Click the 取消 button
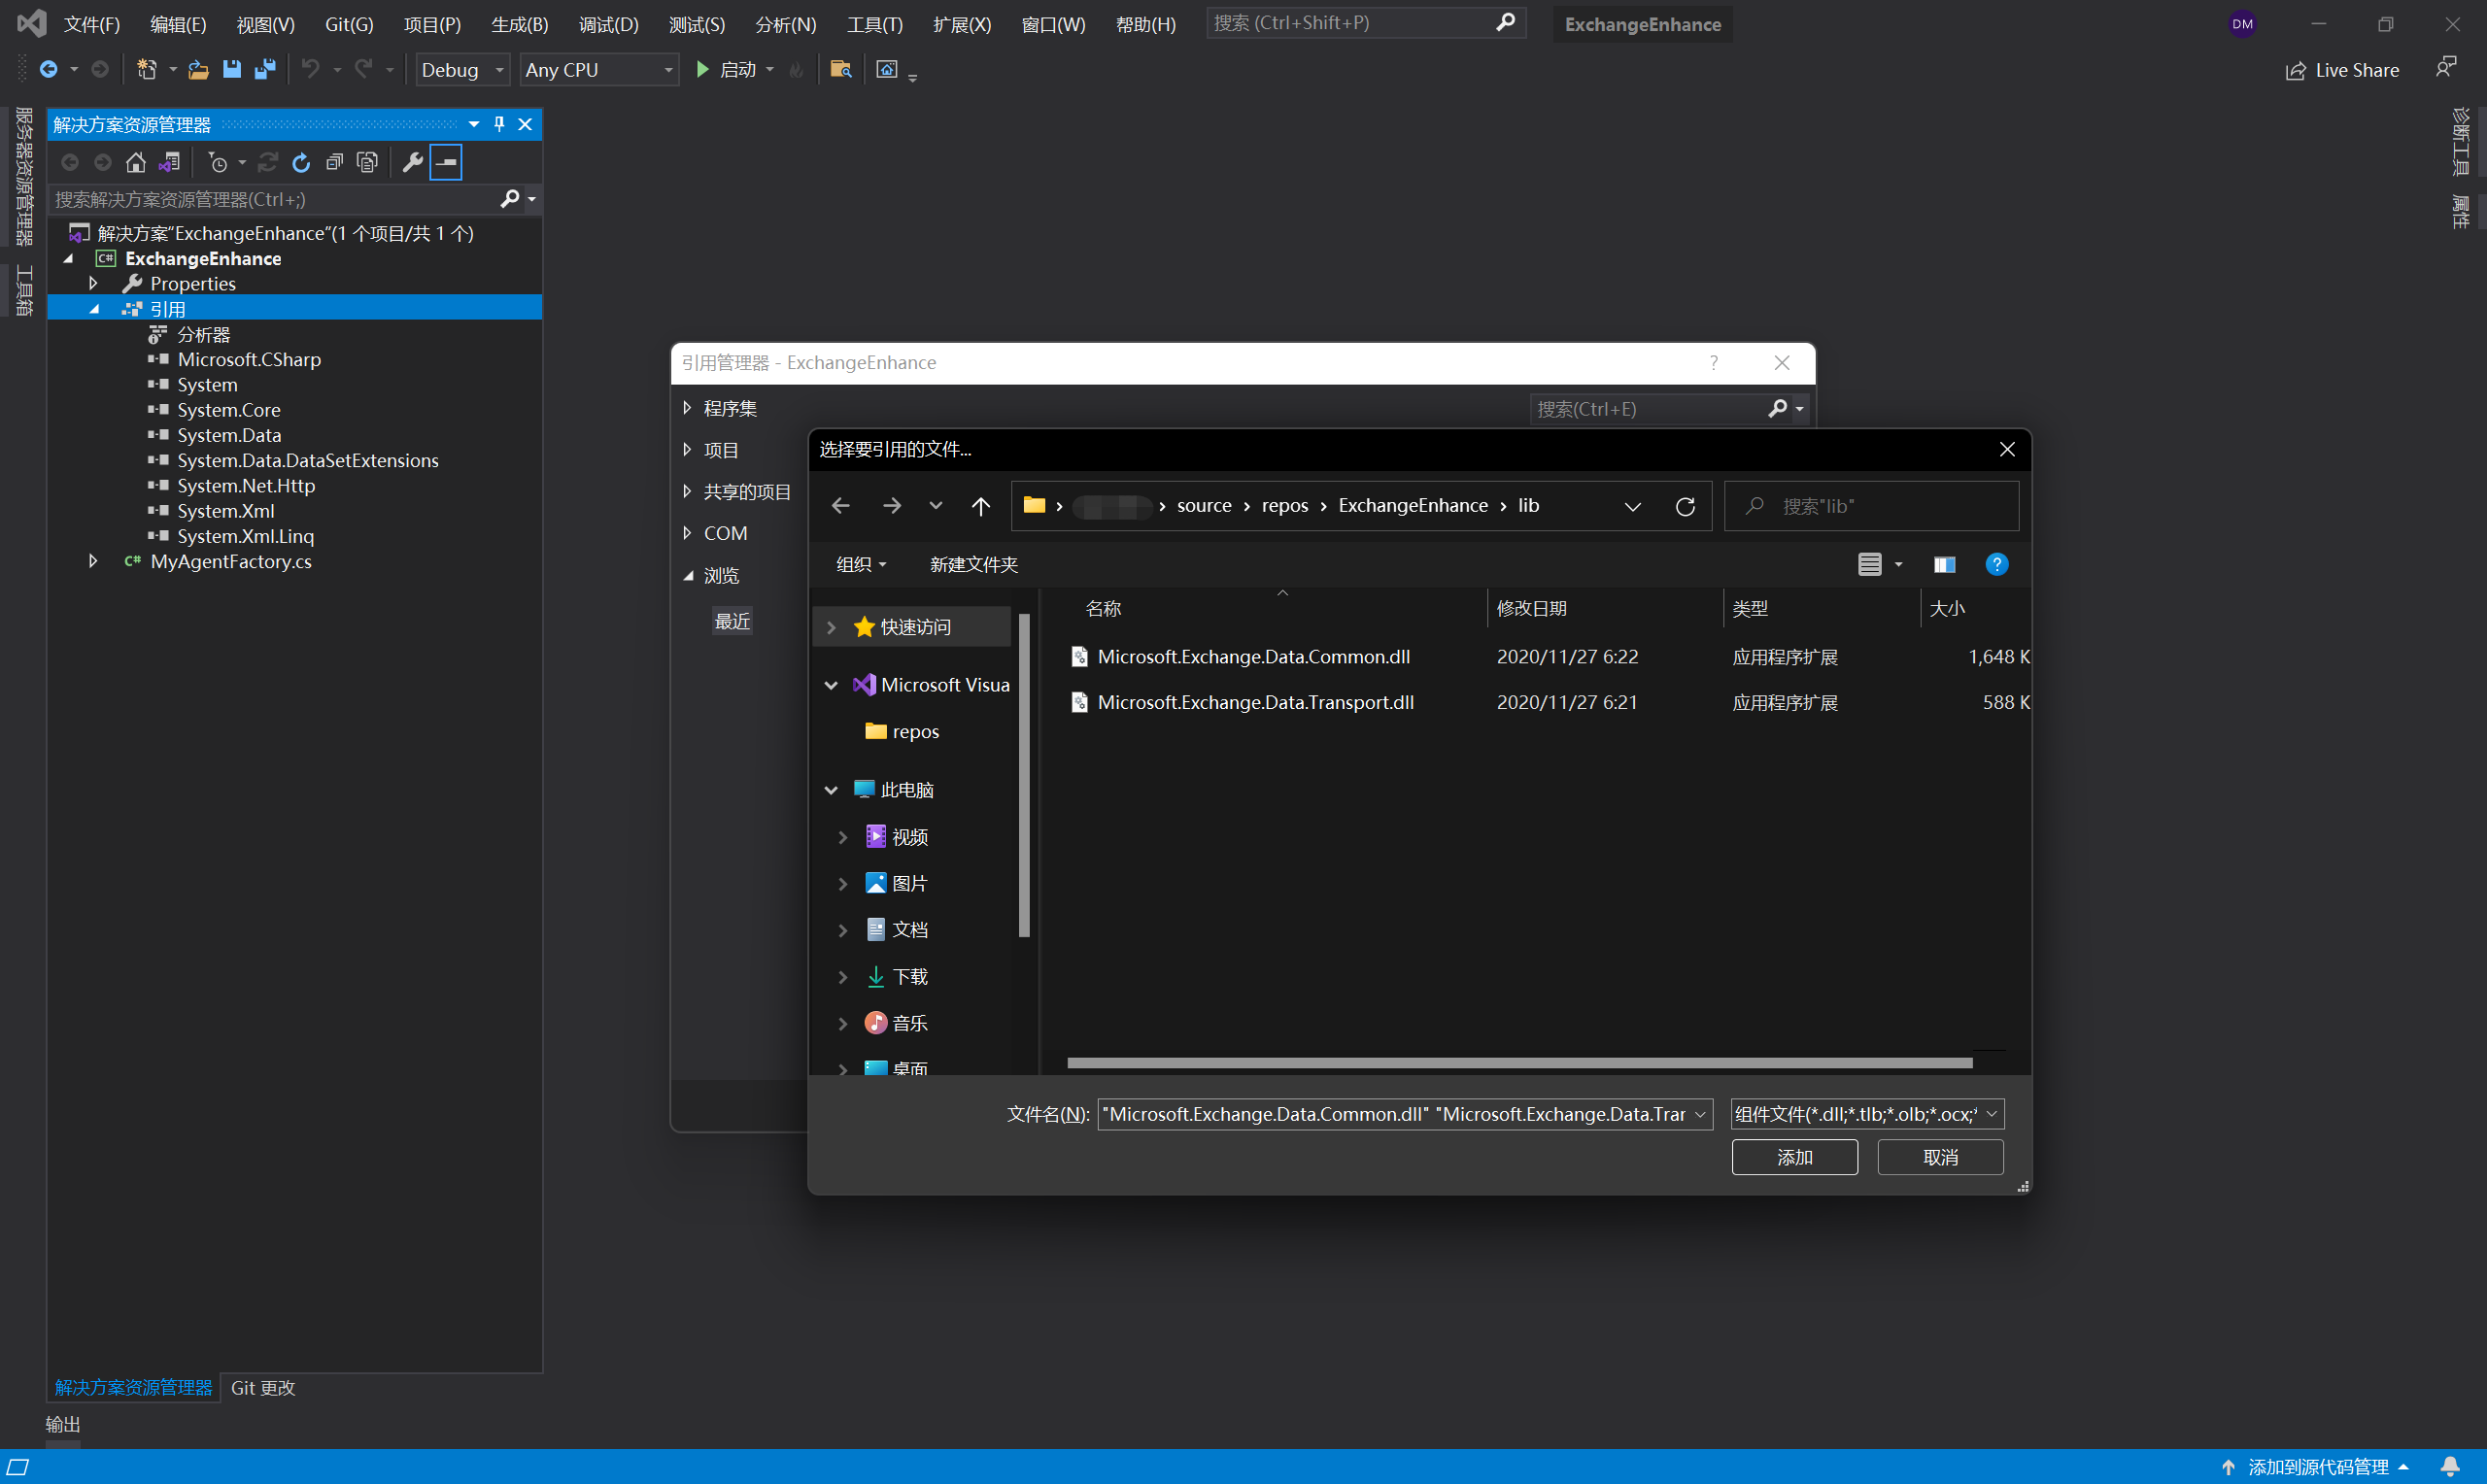Image resolution: width=2487 pixels, height=1484 pixels. [1940, 1157]
